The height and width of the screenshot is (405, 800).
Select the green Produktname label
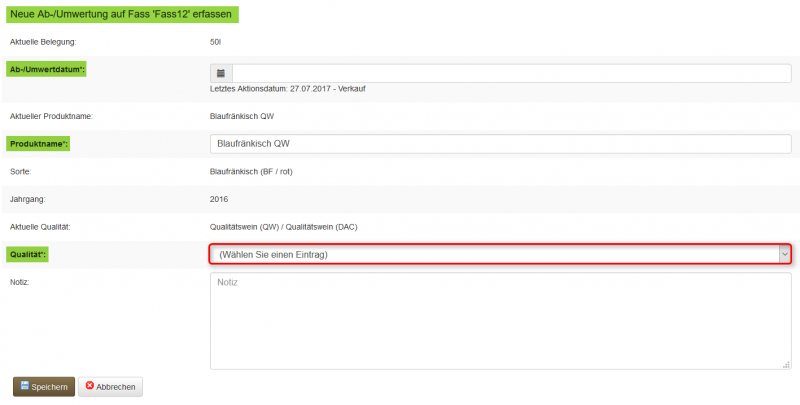click(x=39, y=144)
